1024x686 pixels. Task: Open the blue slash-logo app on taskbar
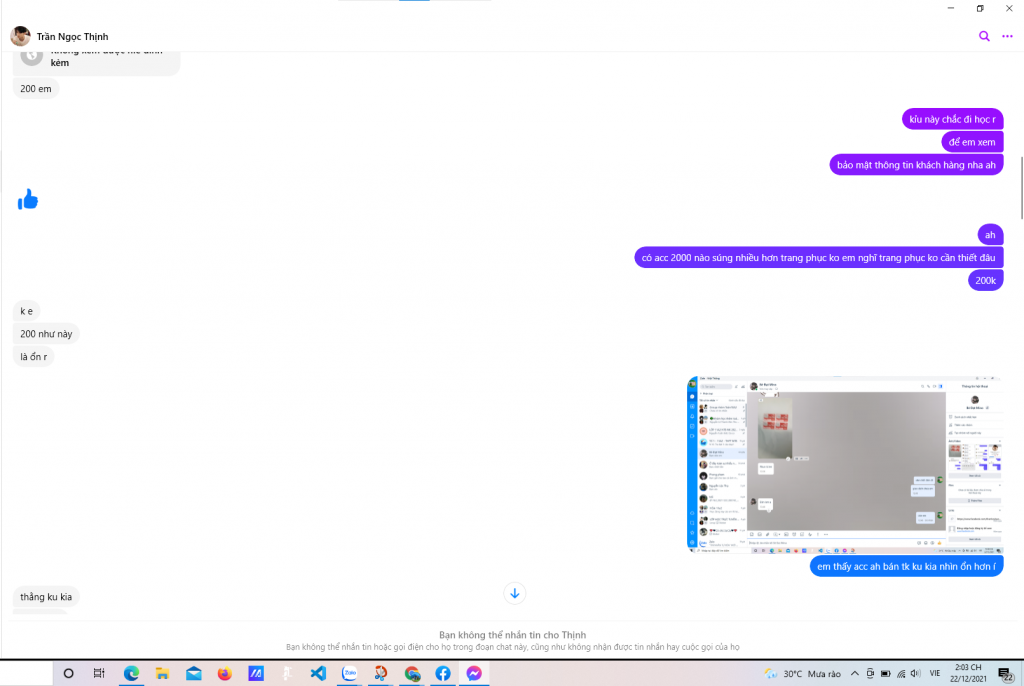pos(256,673)
